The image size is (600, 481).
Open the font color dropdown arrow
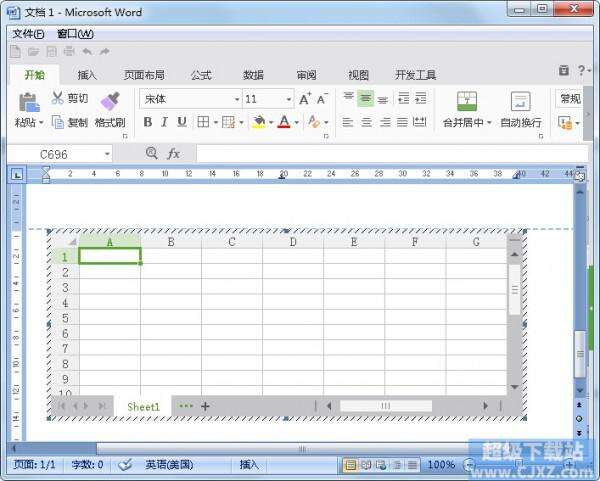click(297, 122)
